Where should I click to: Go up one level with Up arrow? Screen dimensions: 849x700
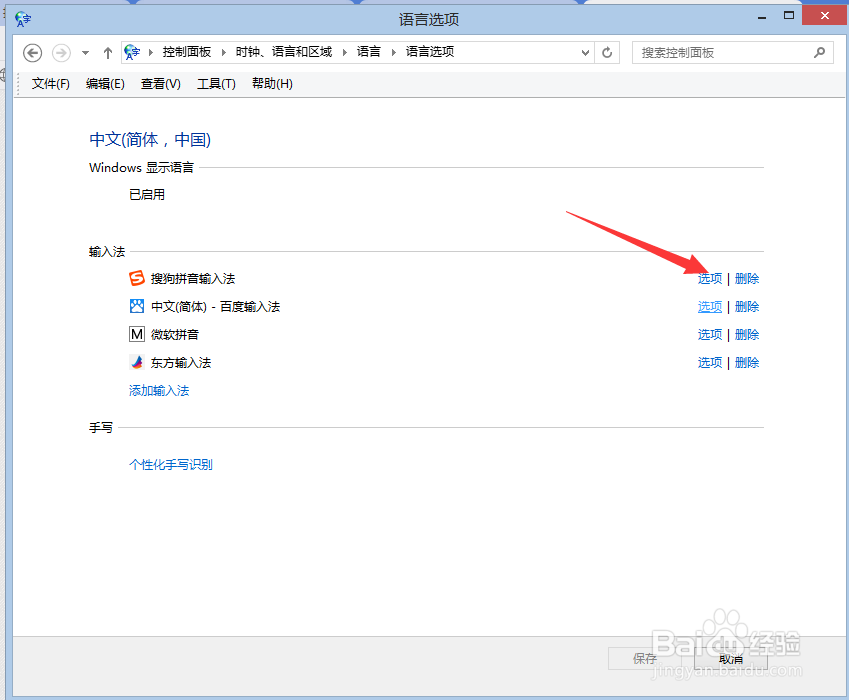108,53
